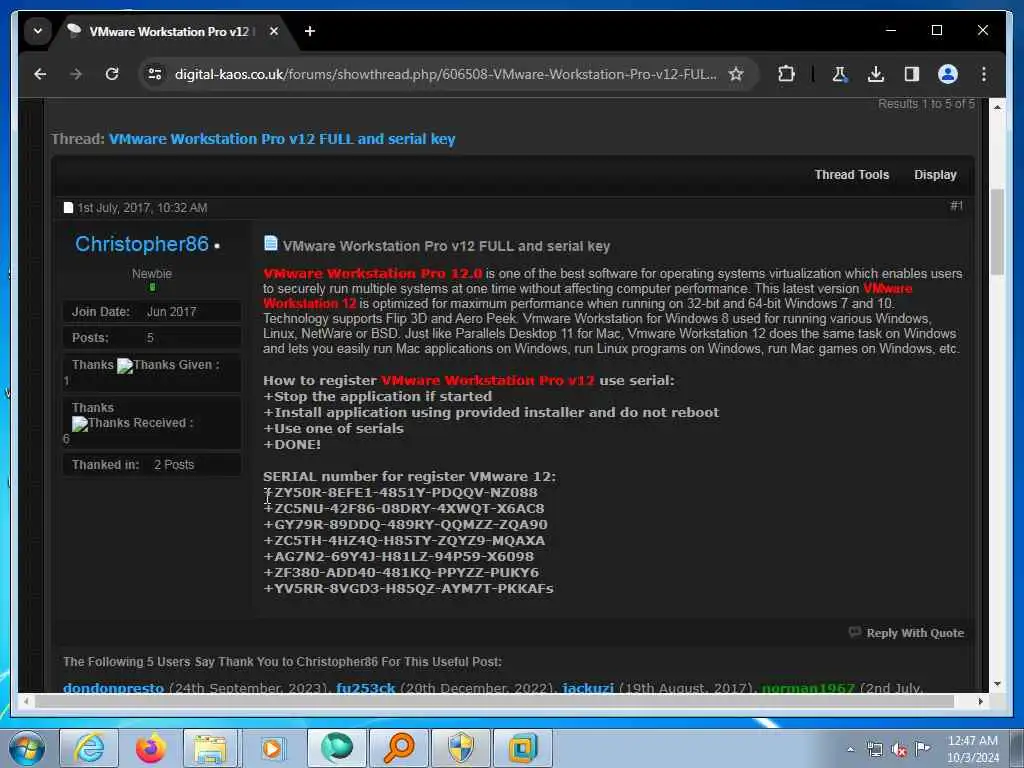Image resolution: width=1024 pixels, height=768 pixels.
Task: Launch Firefox from taskbar
Action: [150, 748]
